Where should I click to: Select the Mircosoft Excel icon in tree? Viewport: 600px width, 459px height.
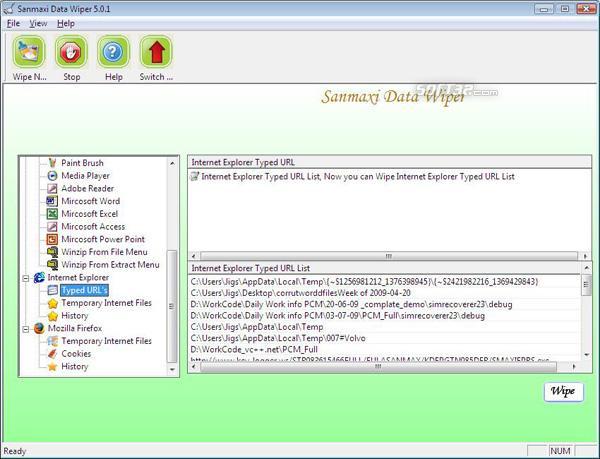pos(52,213)
